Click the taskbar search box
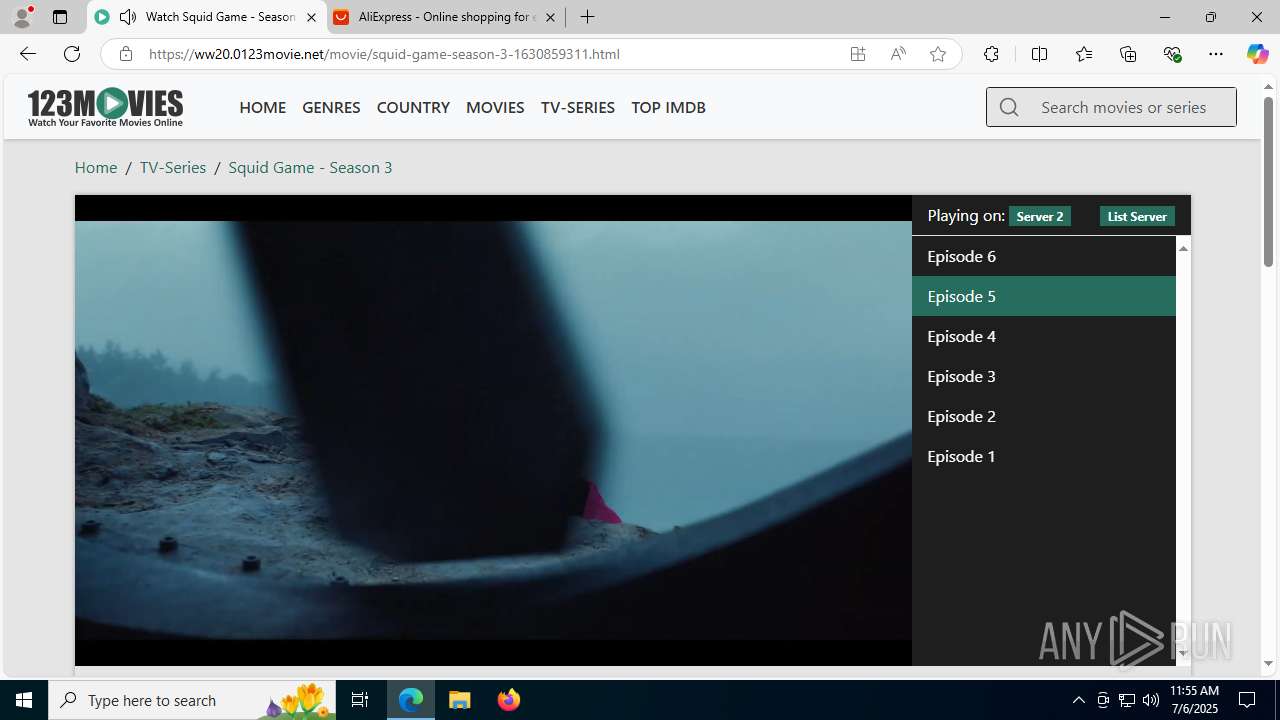The width and height of the screenshot is (1280, 720). 192,700
